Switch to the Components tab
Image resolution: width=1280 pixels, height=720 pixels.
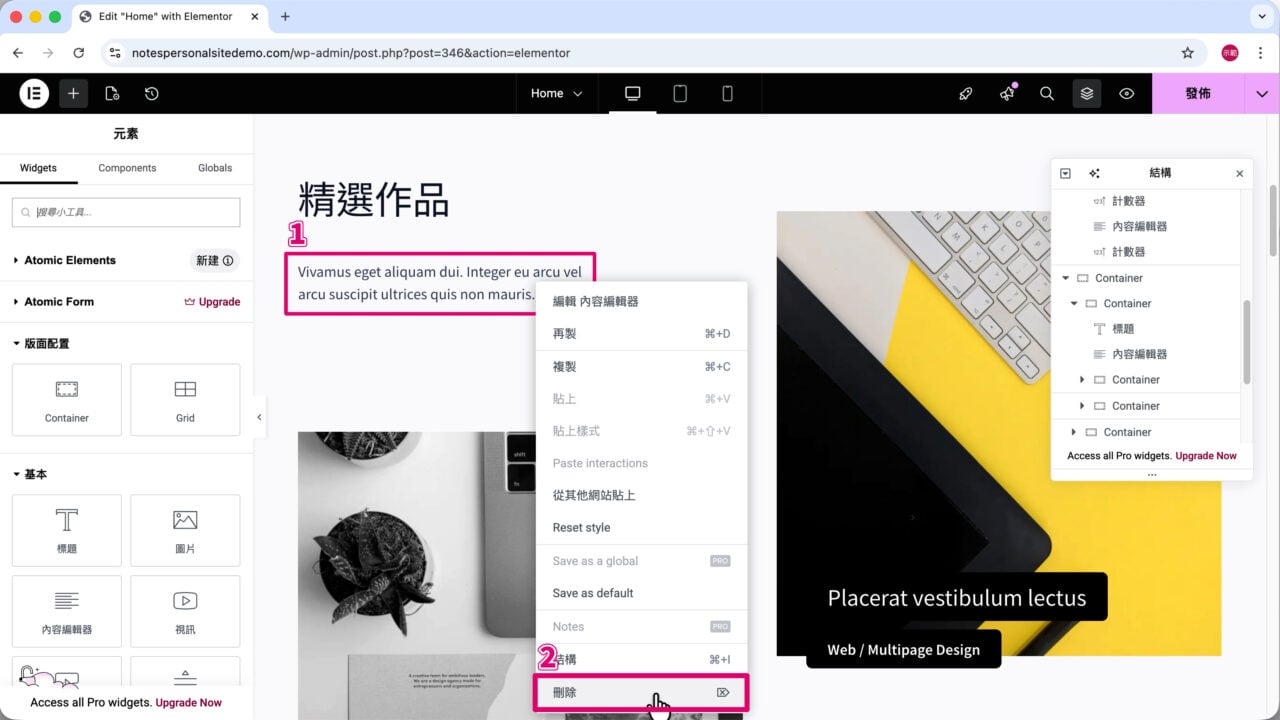click(127, 168)
